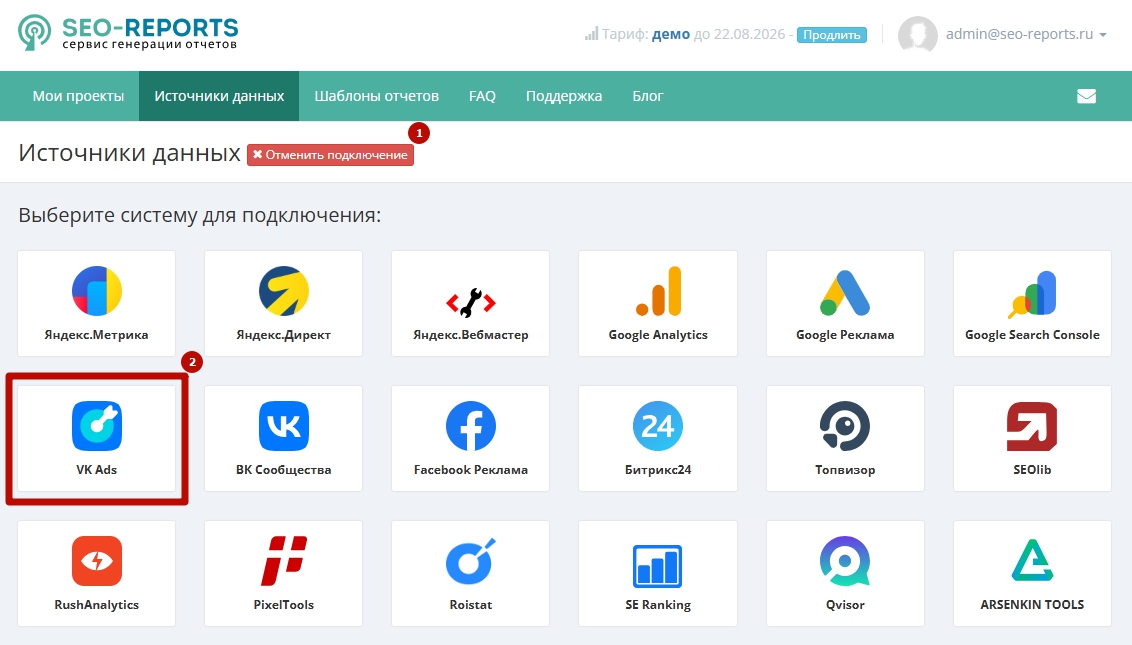Go to Источники данных tab
Viewport: 1132px width, 645px height.
(219, 96)
